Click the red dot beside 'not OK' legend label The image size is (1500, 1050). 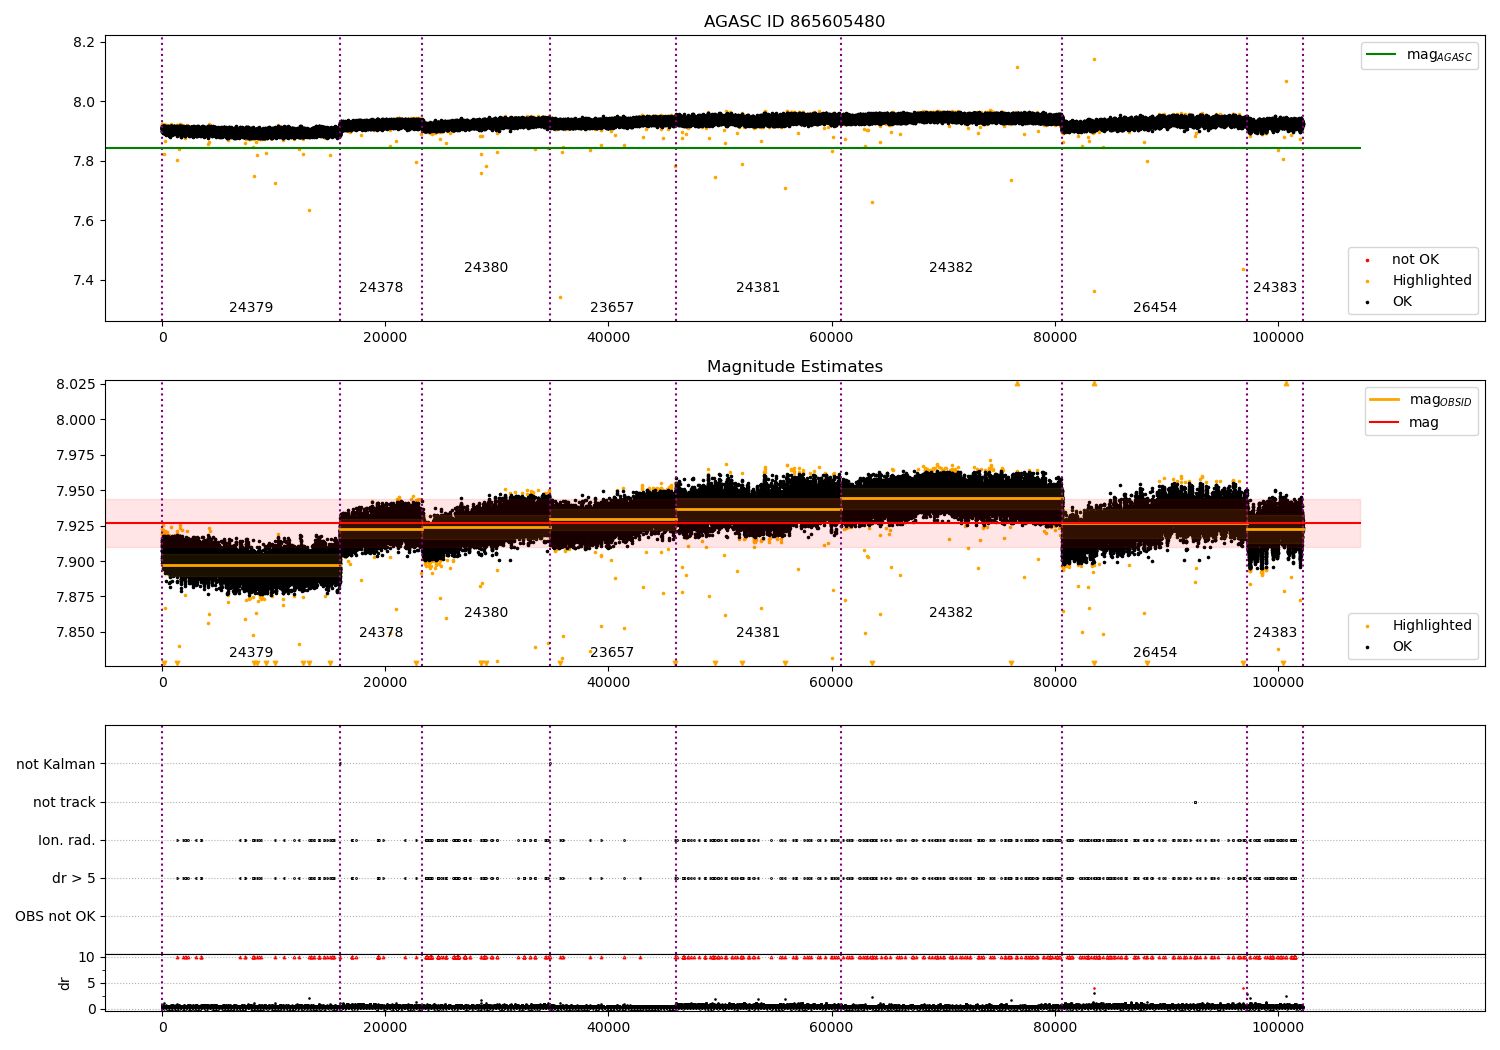(x=1367, y=260)
